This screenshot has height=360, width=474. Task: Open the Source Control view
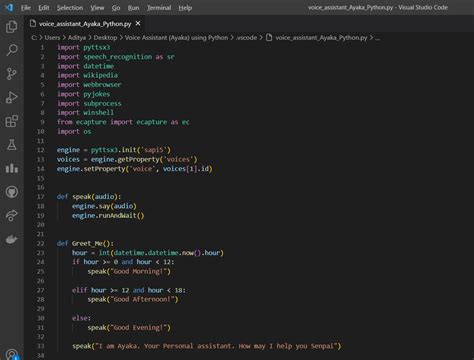pos(12,74)
